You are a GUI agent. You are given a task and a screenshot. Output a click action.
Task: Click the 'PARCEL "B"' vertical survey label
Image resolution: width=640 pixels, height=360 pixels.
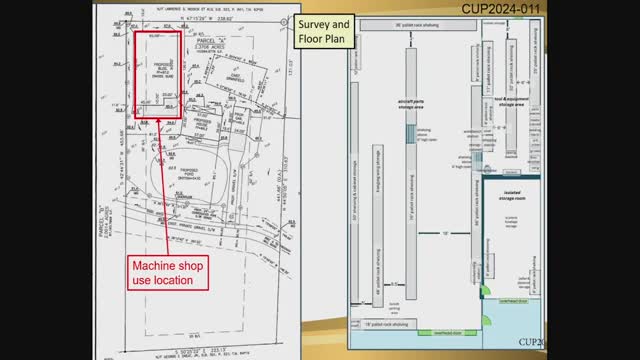pos(102,221)
